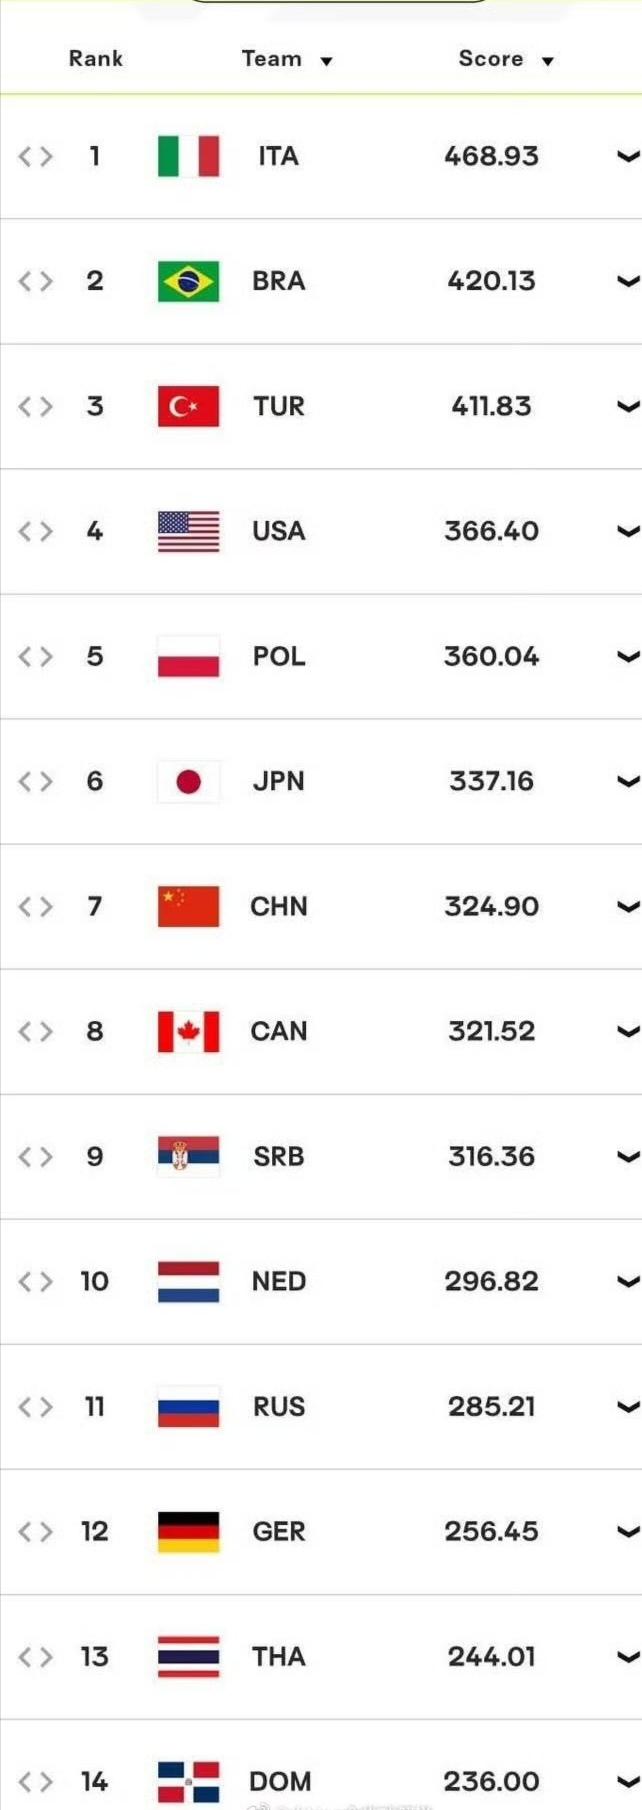
Task: Sort table by Score column
Action: 506,59
